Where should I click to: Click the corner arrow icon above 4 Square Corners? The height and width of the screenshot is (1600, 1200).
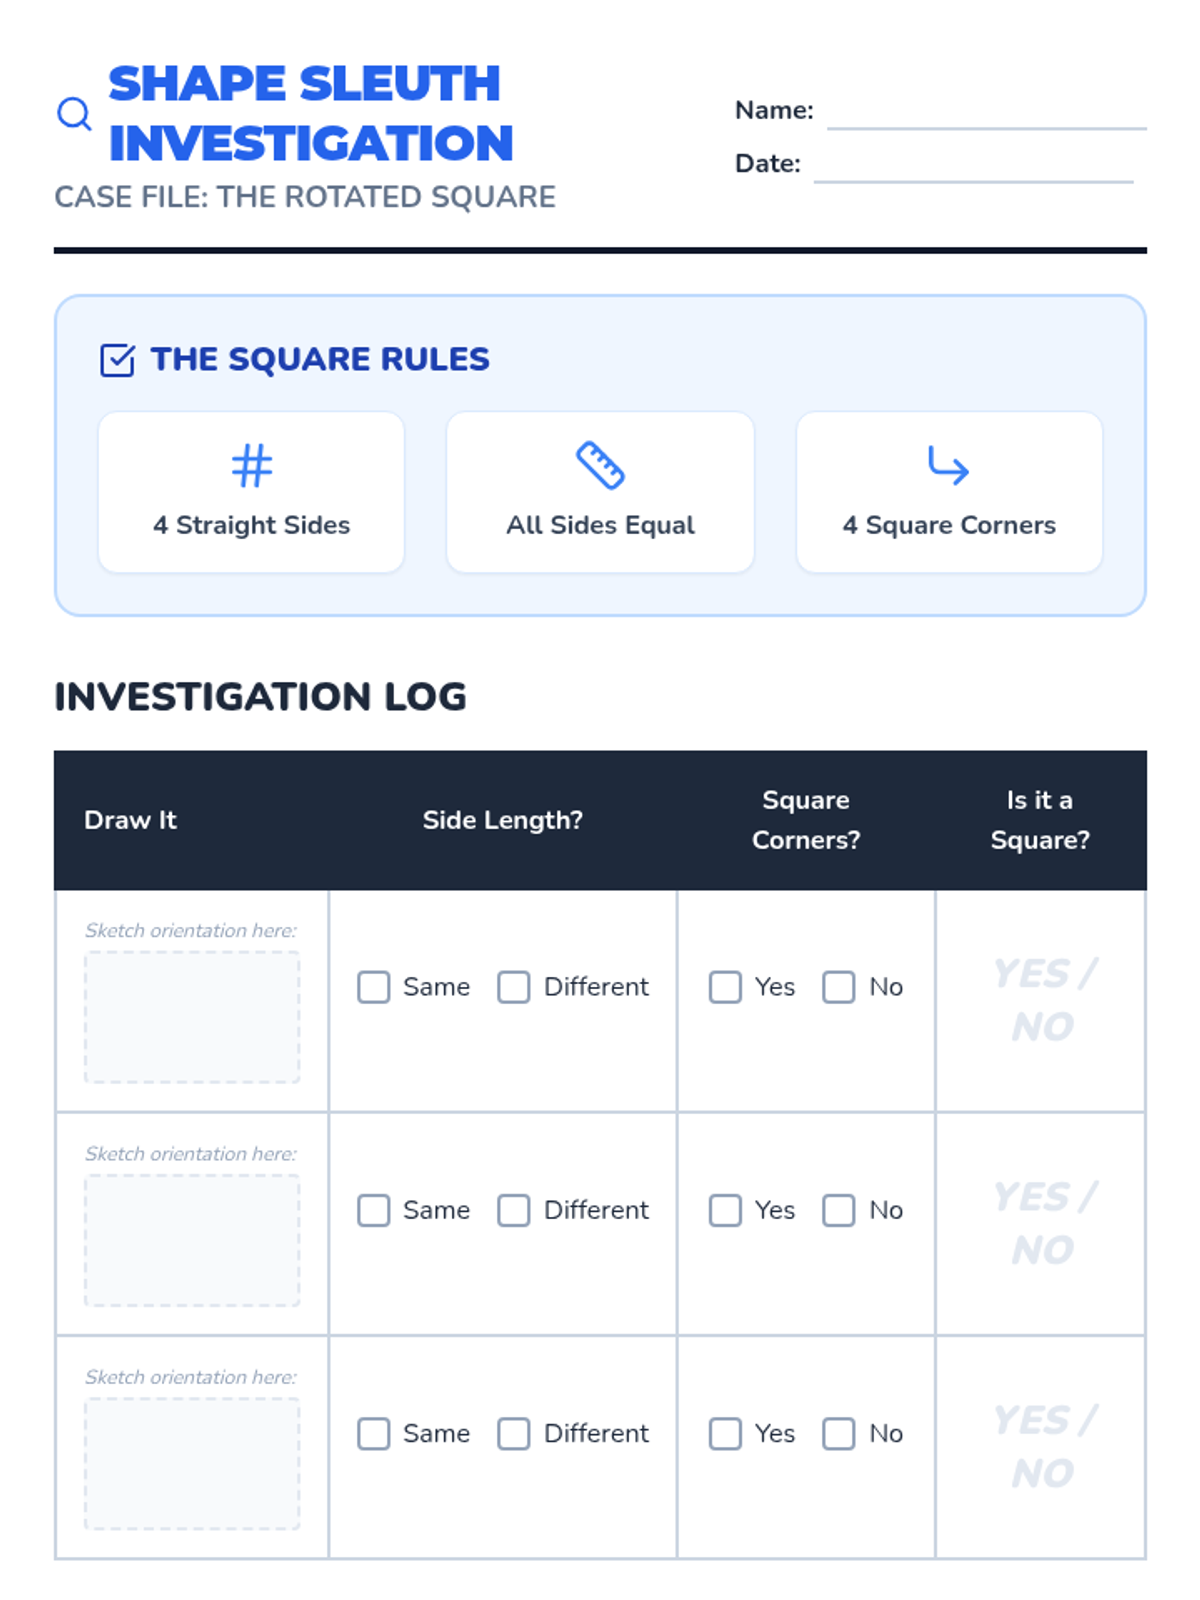tap(948, 465)
